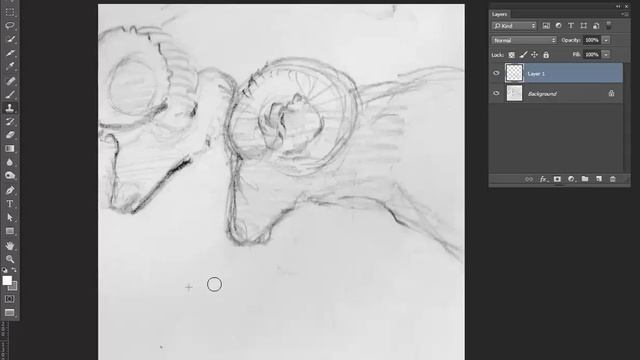Select the Background layer name

[542, 94]
